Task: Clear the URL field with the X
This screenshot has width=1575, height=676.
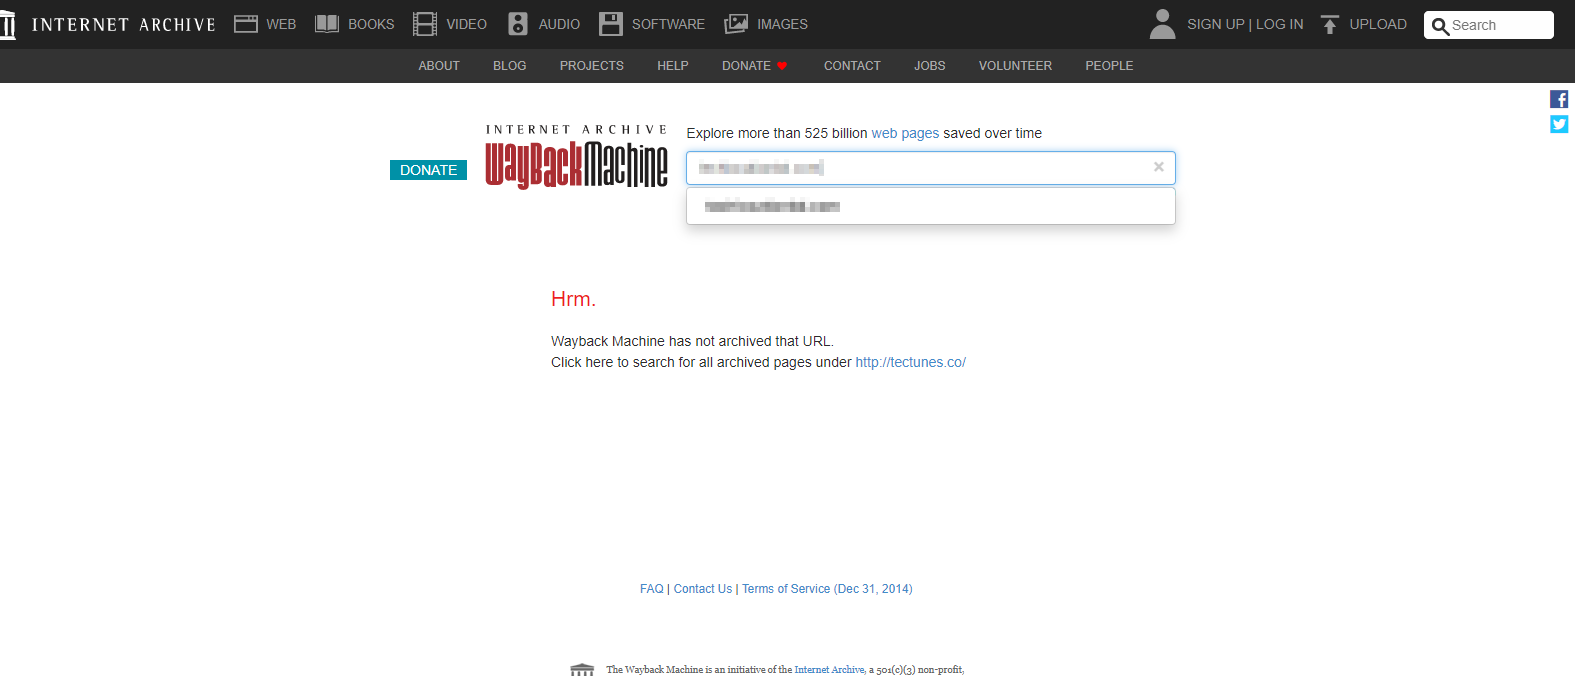Action: click(1159, 167)
